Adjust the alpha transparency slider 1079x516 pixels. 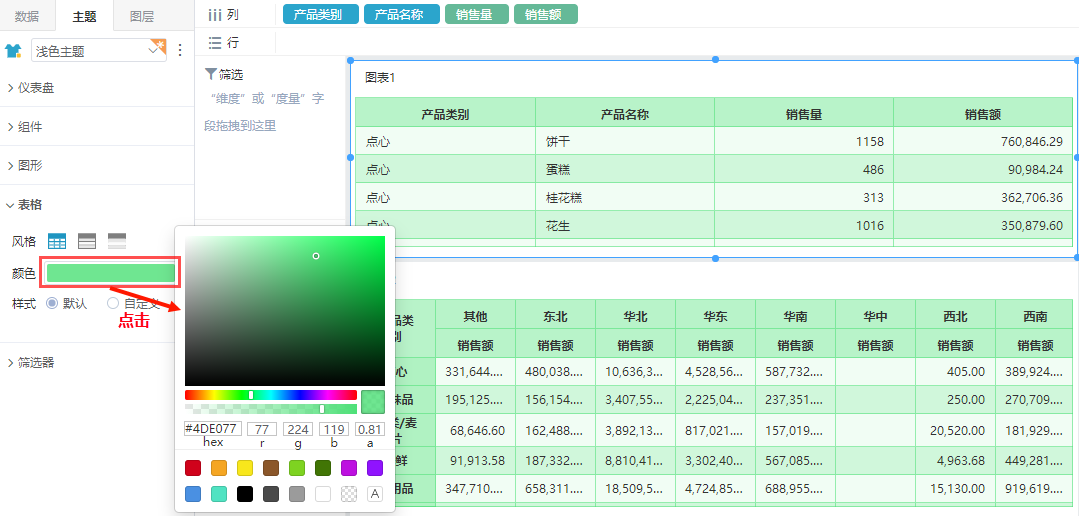click(270, 409)
